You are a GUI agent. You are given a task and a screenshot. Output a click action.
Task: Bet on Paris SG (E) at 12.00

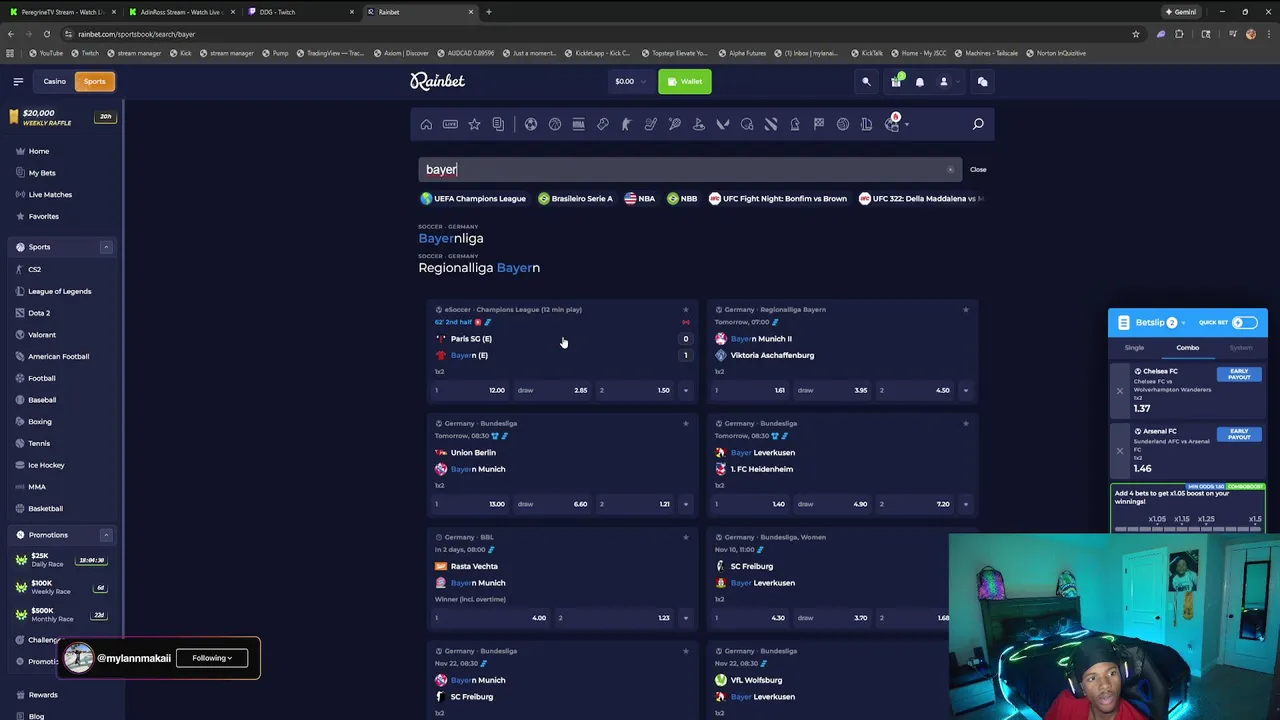coord(470,390)
